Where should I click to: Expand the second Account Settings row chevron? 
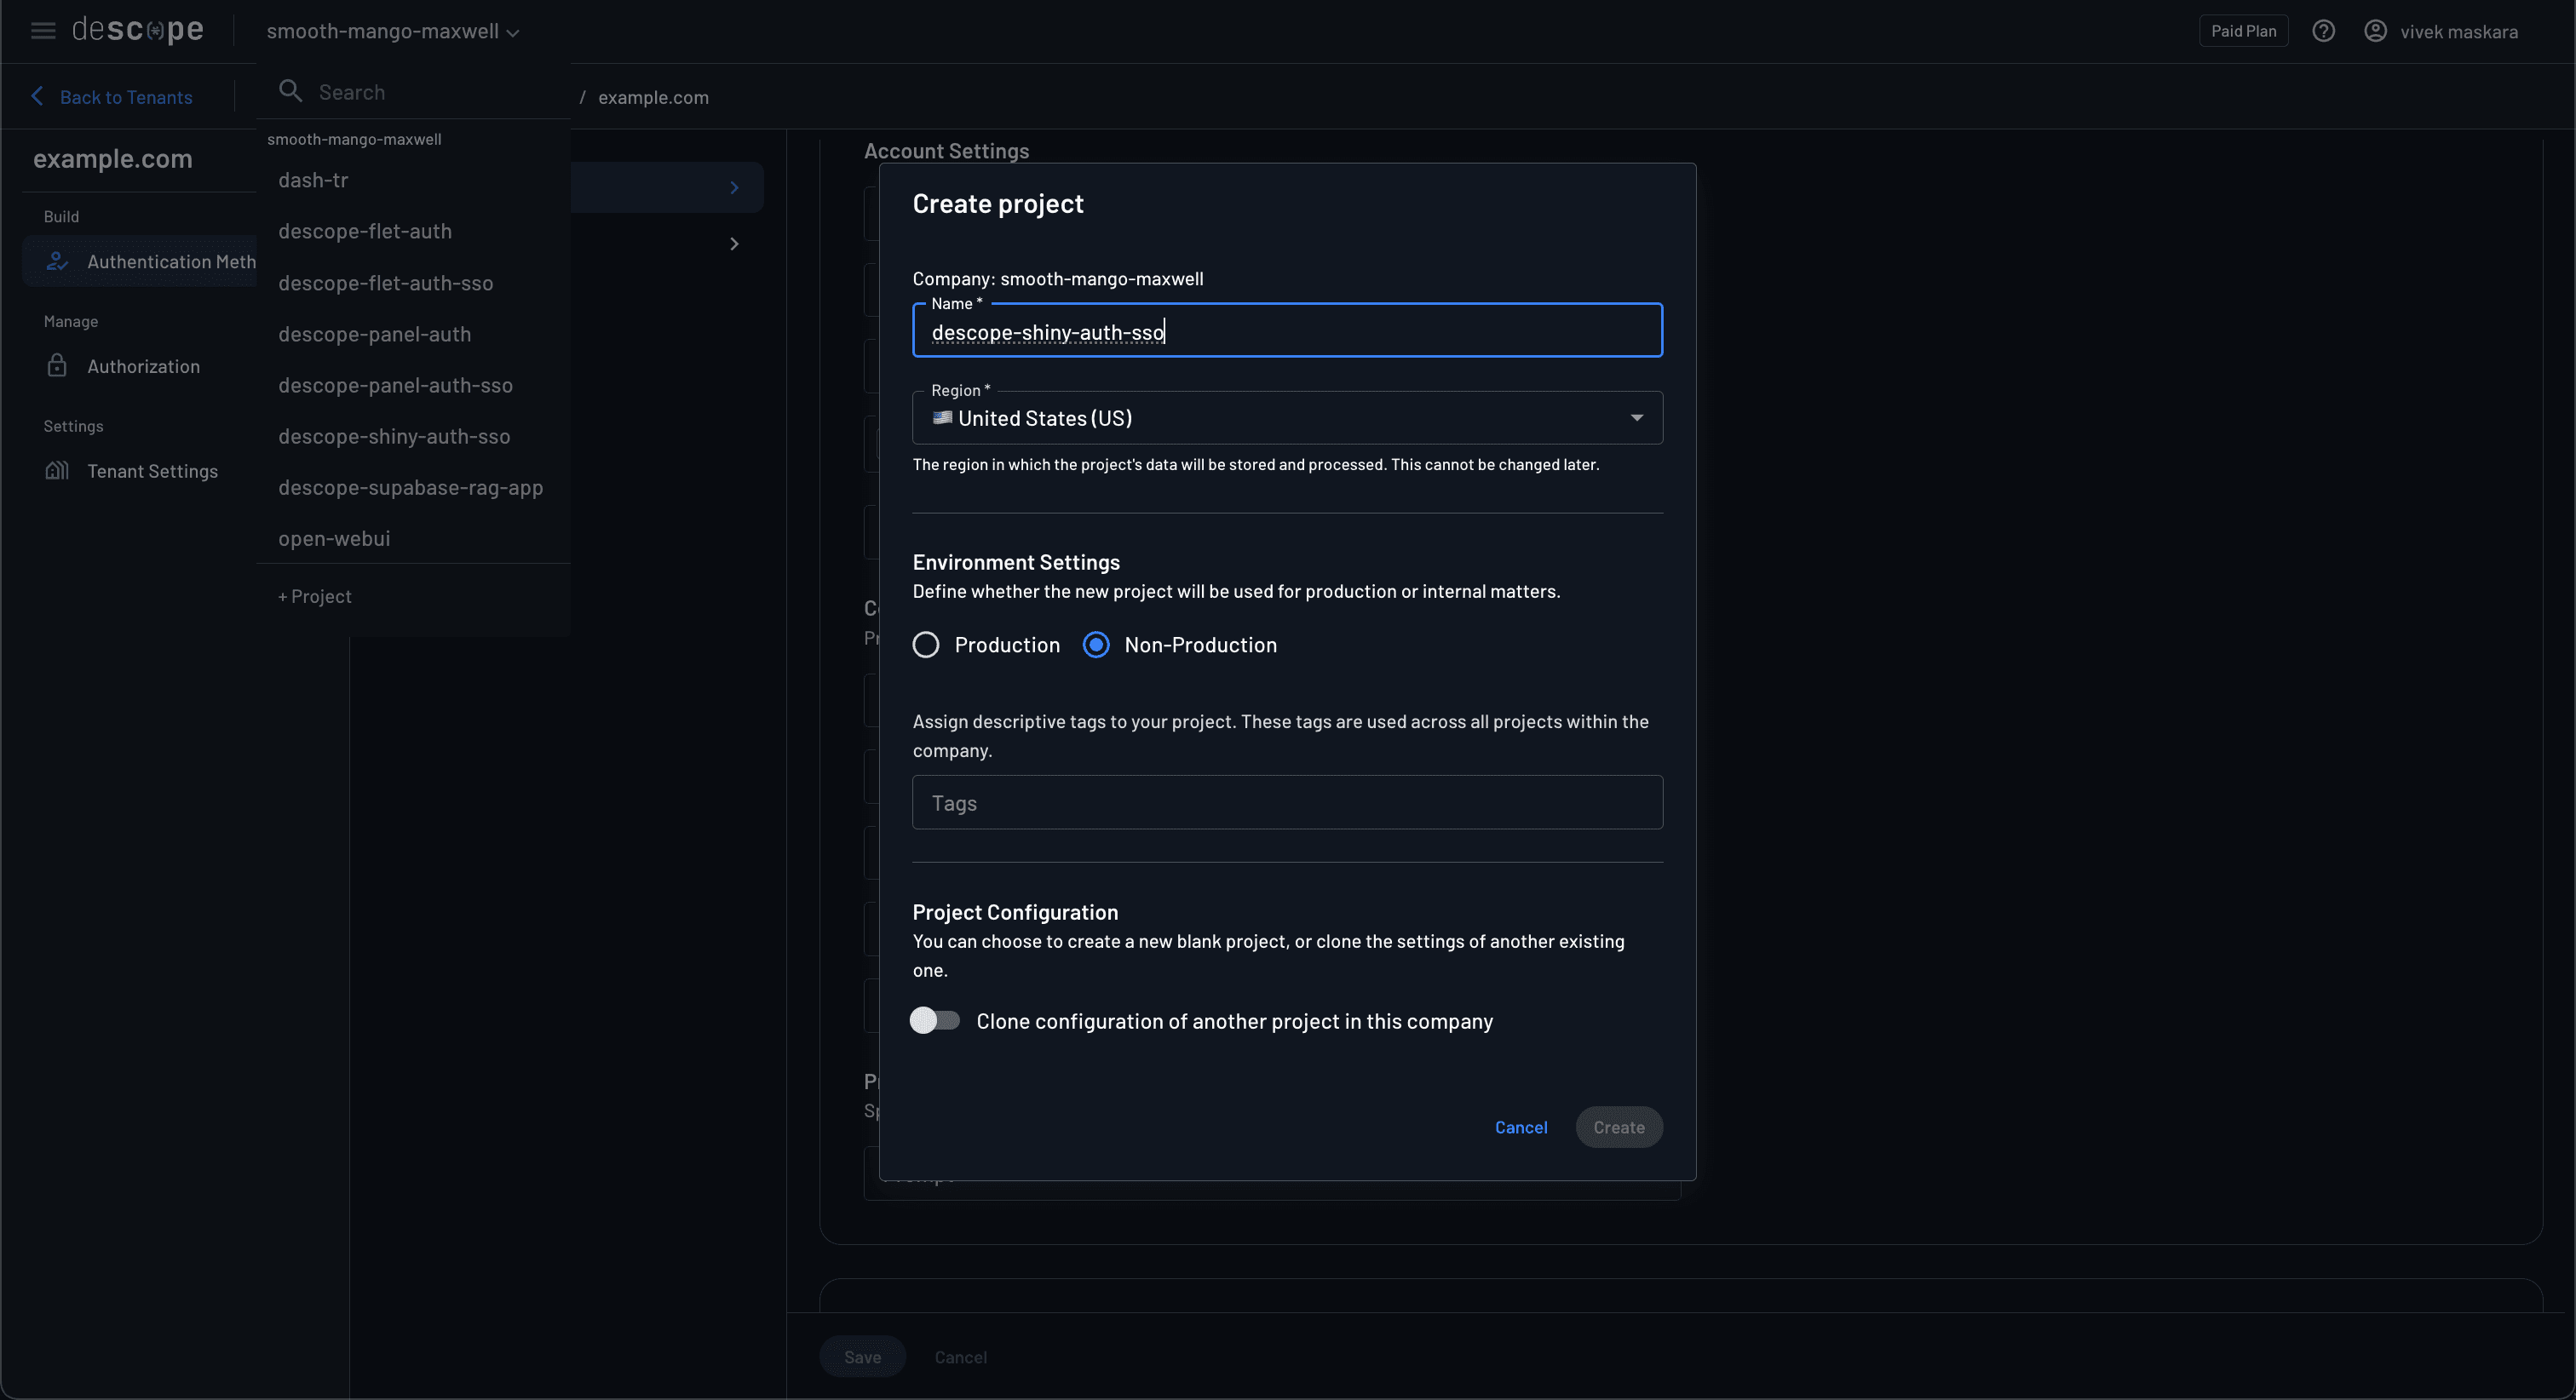(x=735, y=243)
